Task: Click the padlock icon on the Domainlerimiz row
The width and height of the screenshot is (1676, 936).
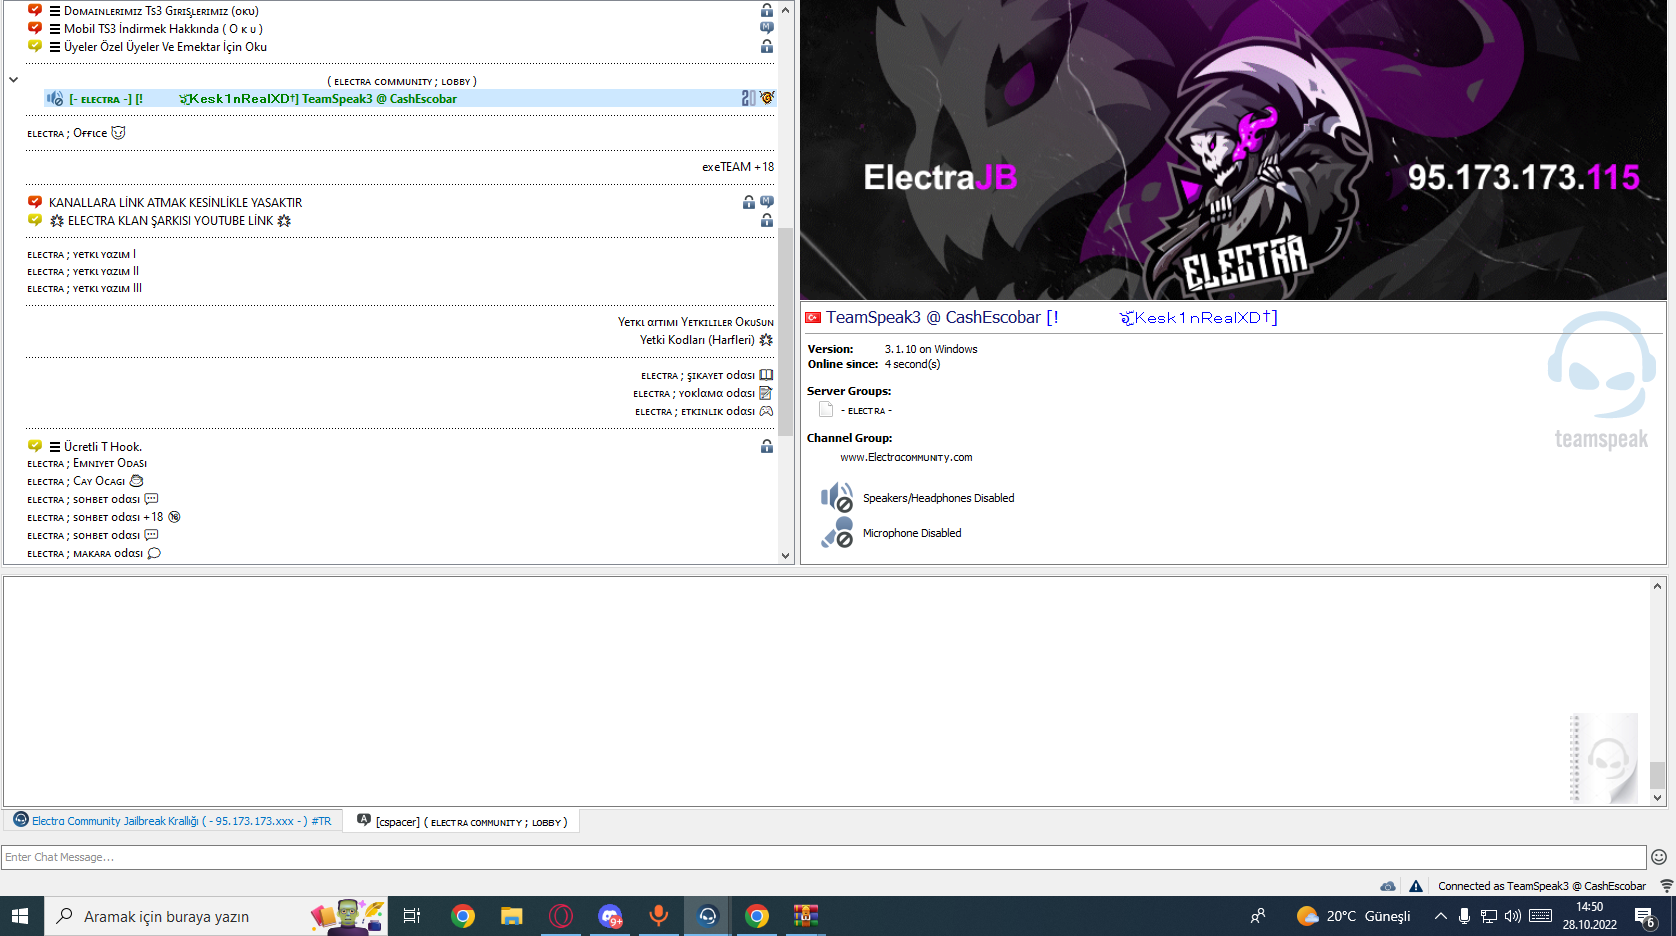Action: coord(767,10)
